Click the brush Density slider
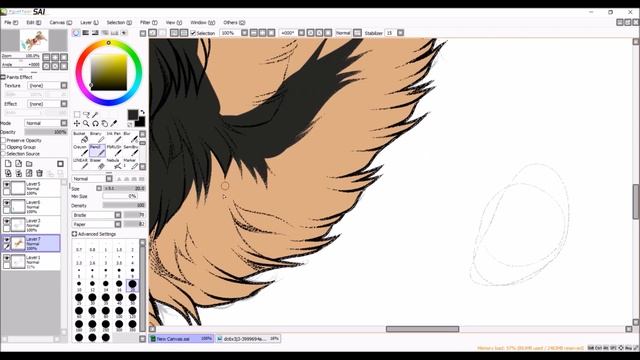 point(124,205)
